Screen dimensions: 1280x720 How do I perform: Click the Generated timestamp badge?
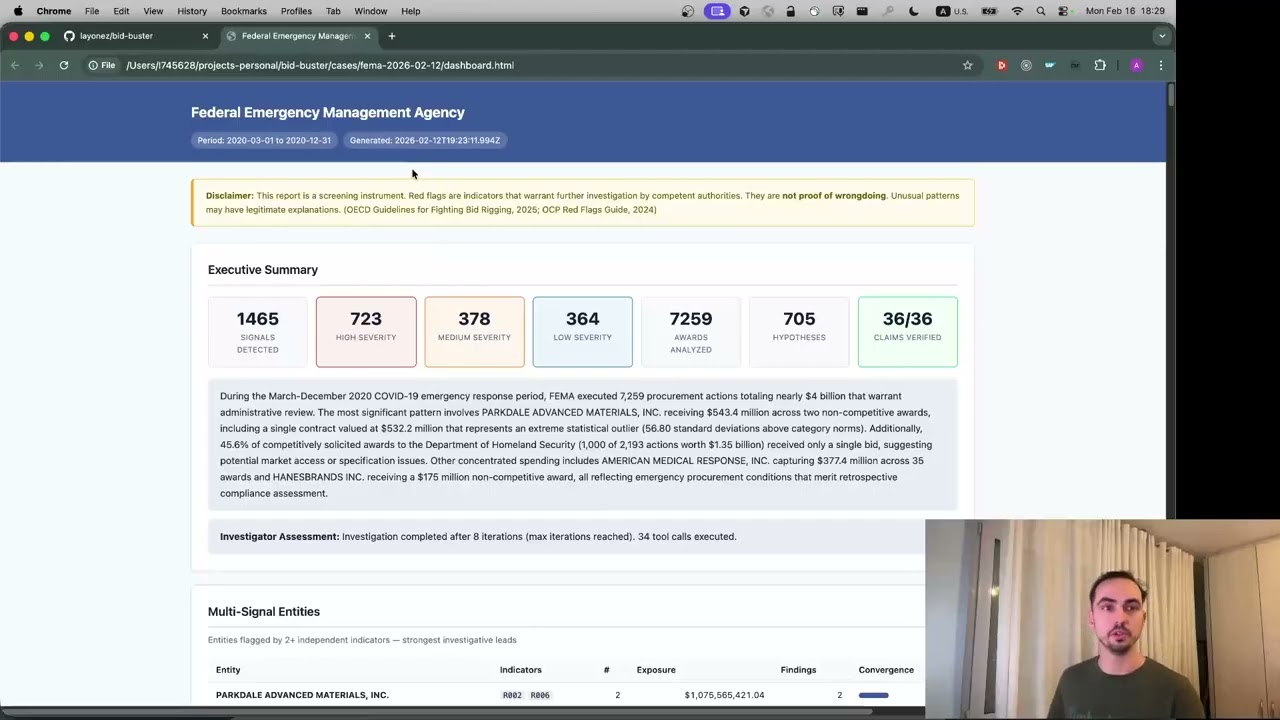coord(425,140)
